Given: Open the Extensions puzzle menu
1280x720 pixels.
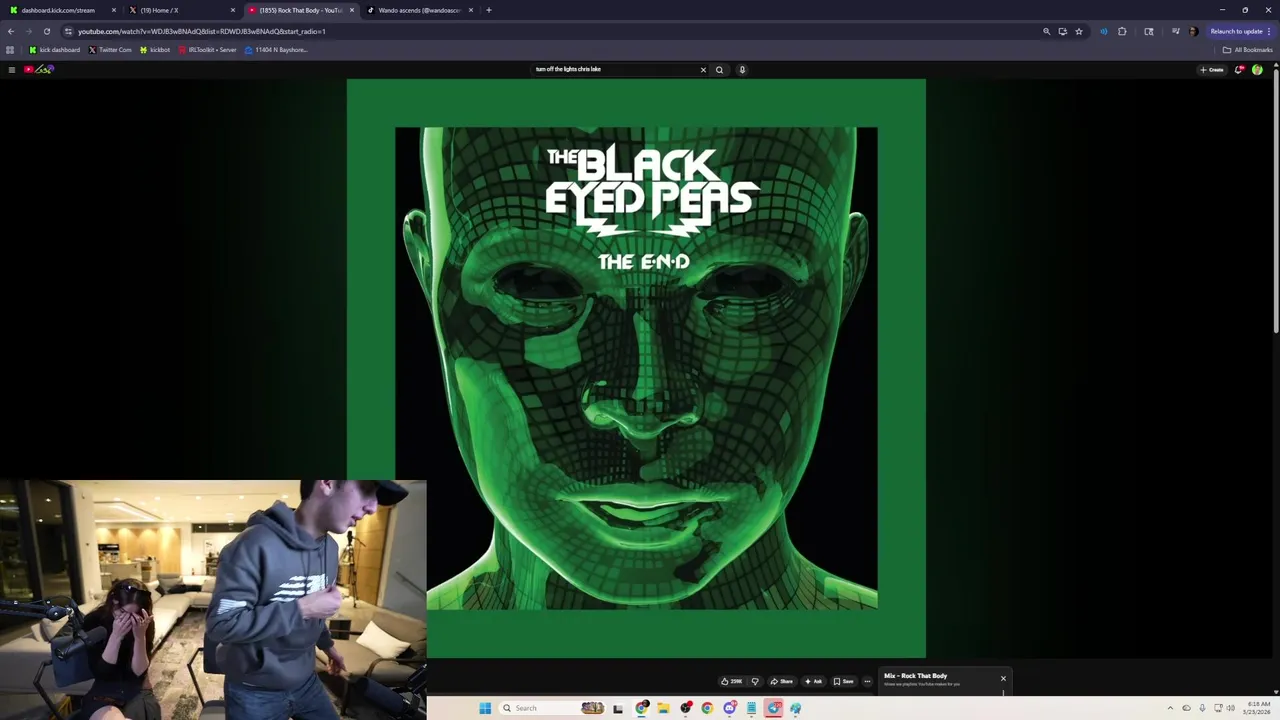Looking at the screenshot, I should click(1122, 31).
